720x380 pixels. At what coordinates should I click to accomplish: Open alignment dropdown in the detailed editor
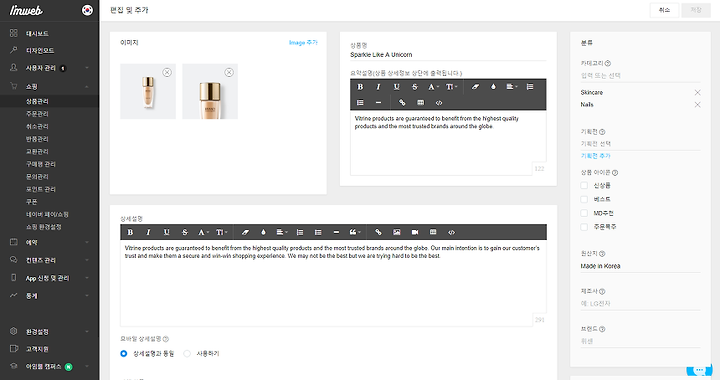click(x=282, y=232)
